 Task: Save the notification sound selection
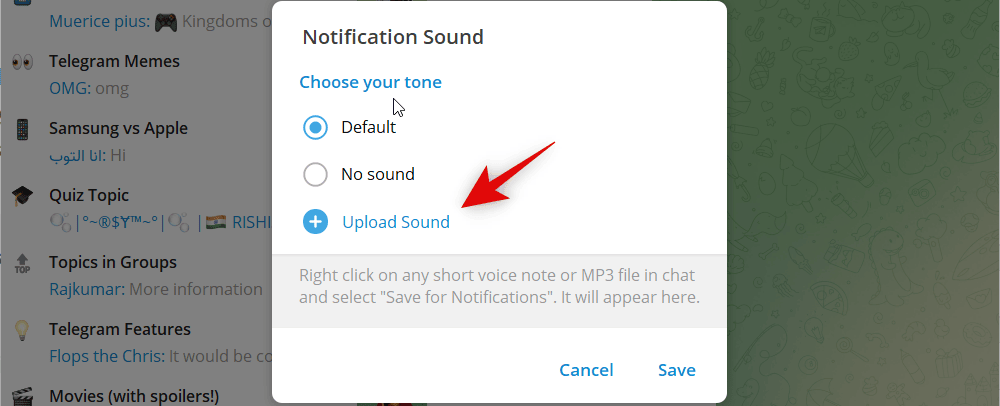(676, 370)
